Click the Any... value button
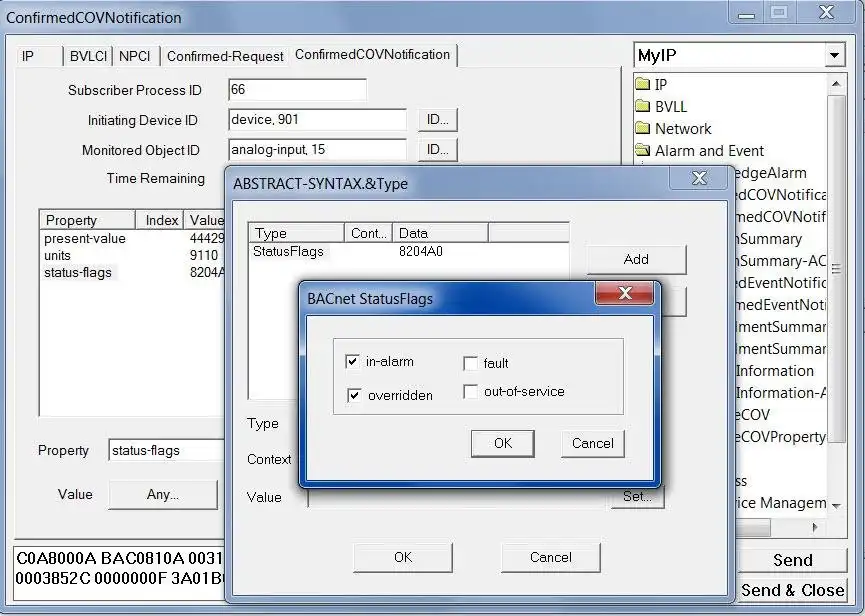865x616 pixels. pyautogui.click(x=163, y=494)
